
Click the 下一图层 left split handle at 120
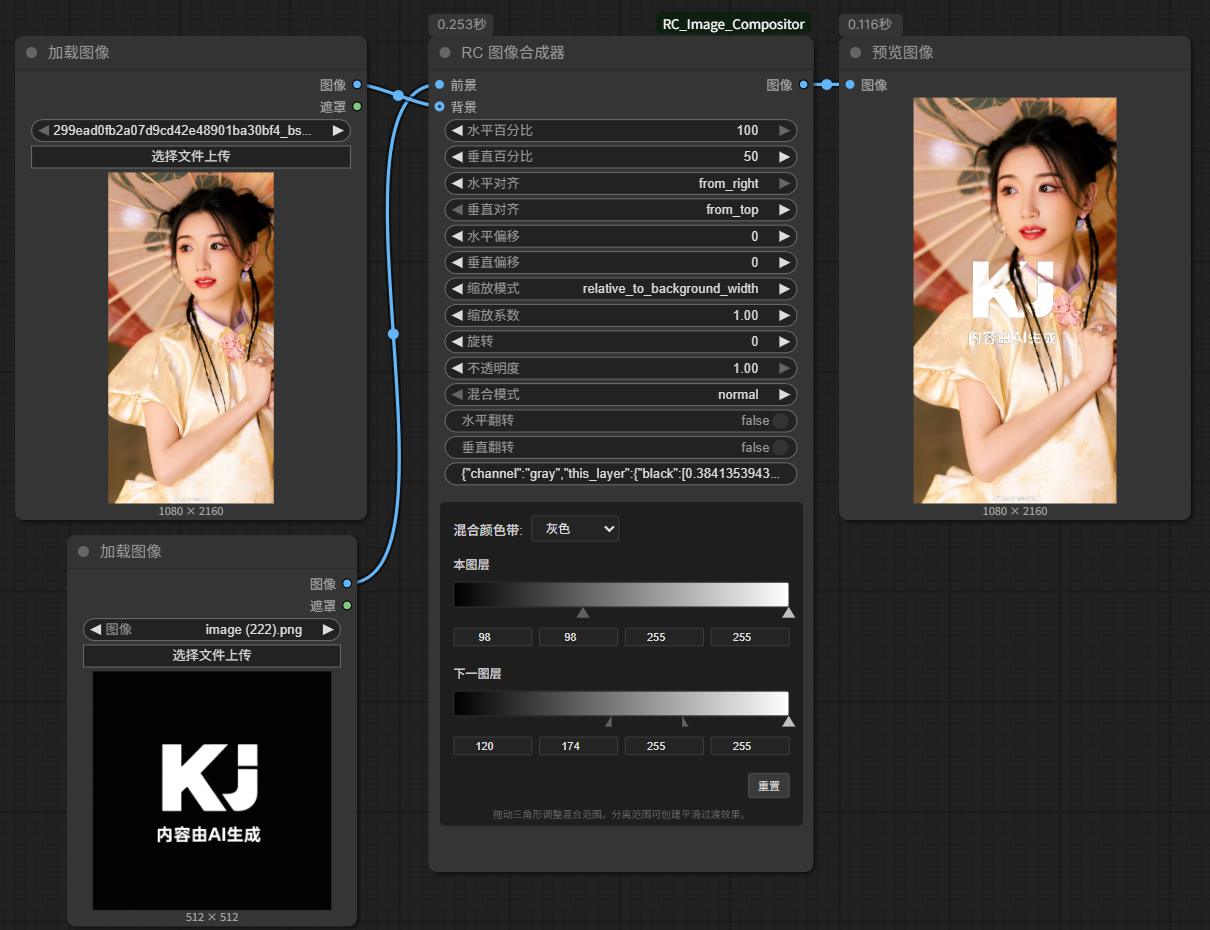point(608,721)
